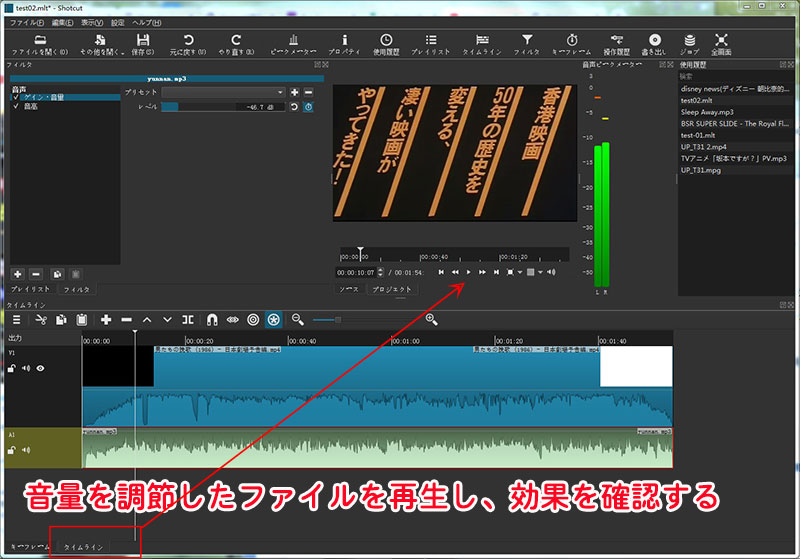Image resolution: width=800 pixels, height=559 pixels.
Task: Open the ヘルプ menu
Action: click(147, 22)
